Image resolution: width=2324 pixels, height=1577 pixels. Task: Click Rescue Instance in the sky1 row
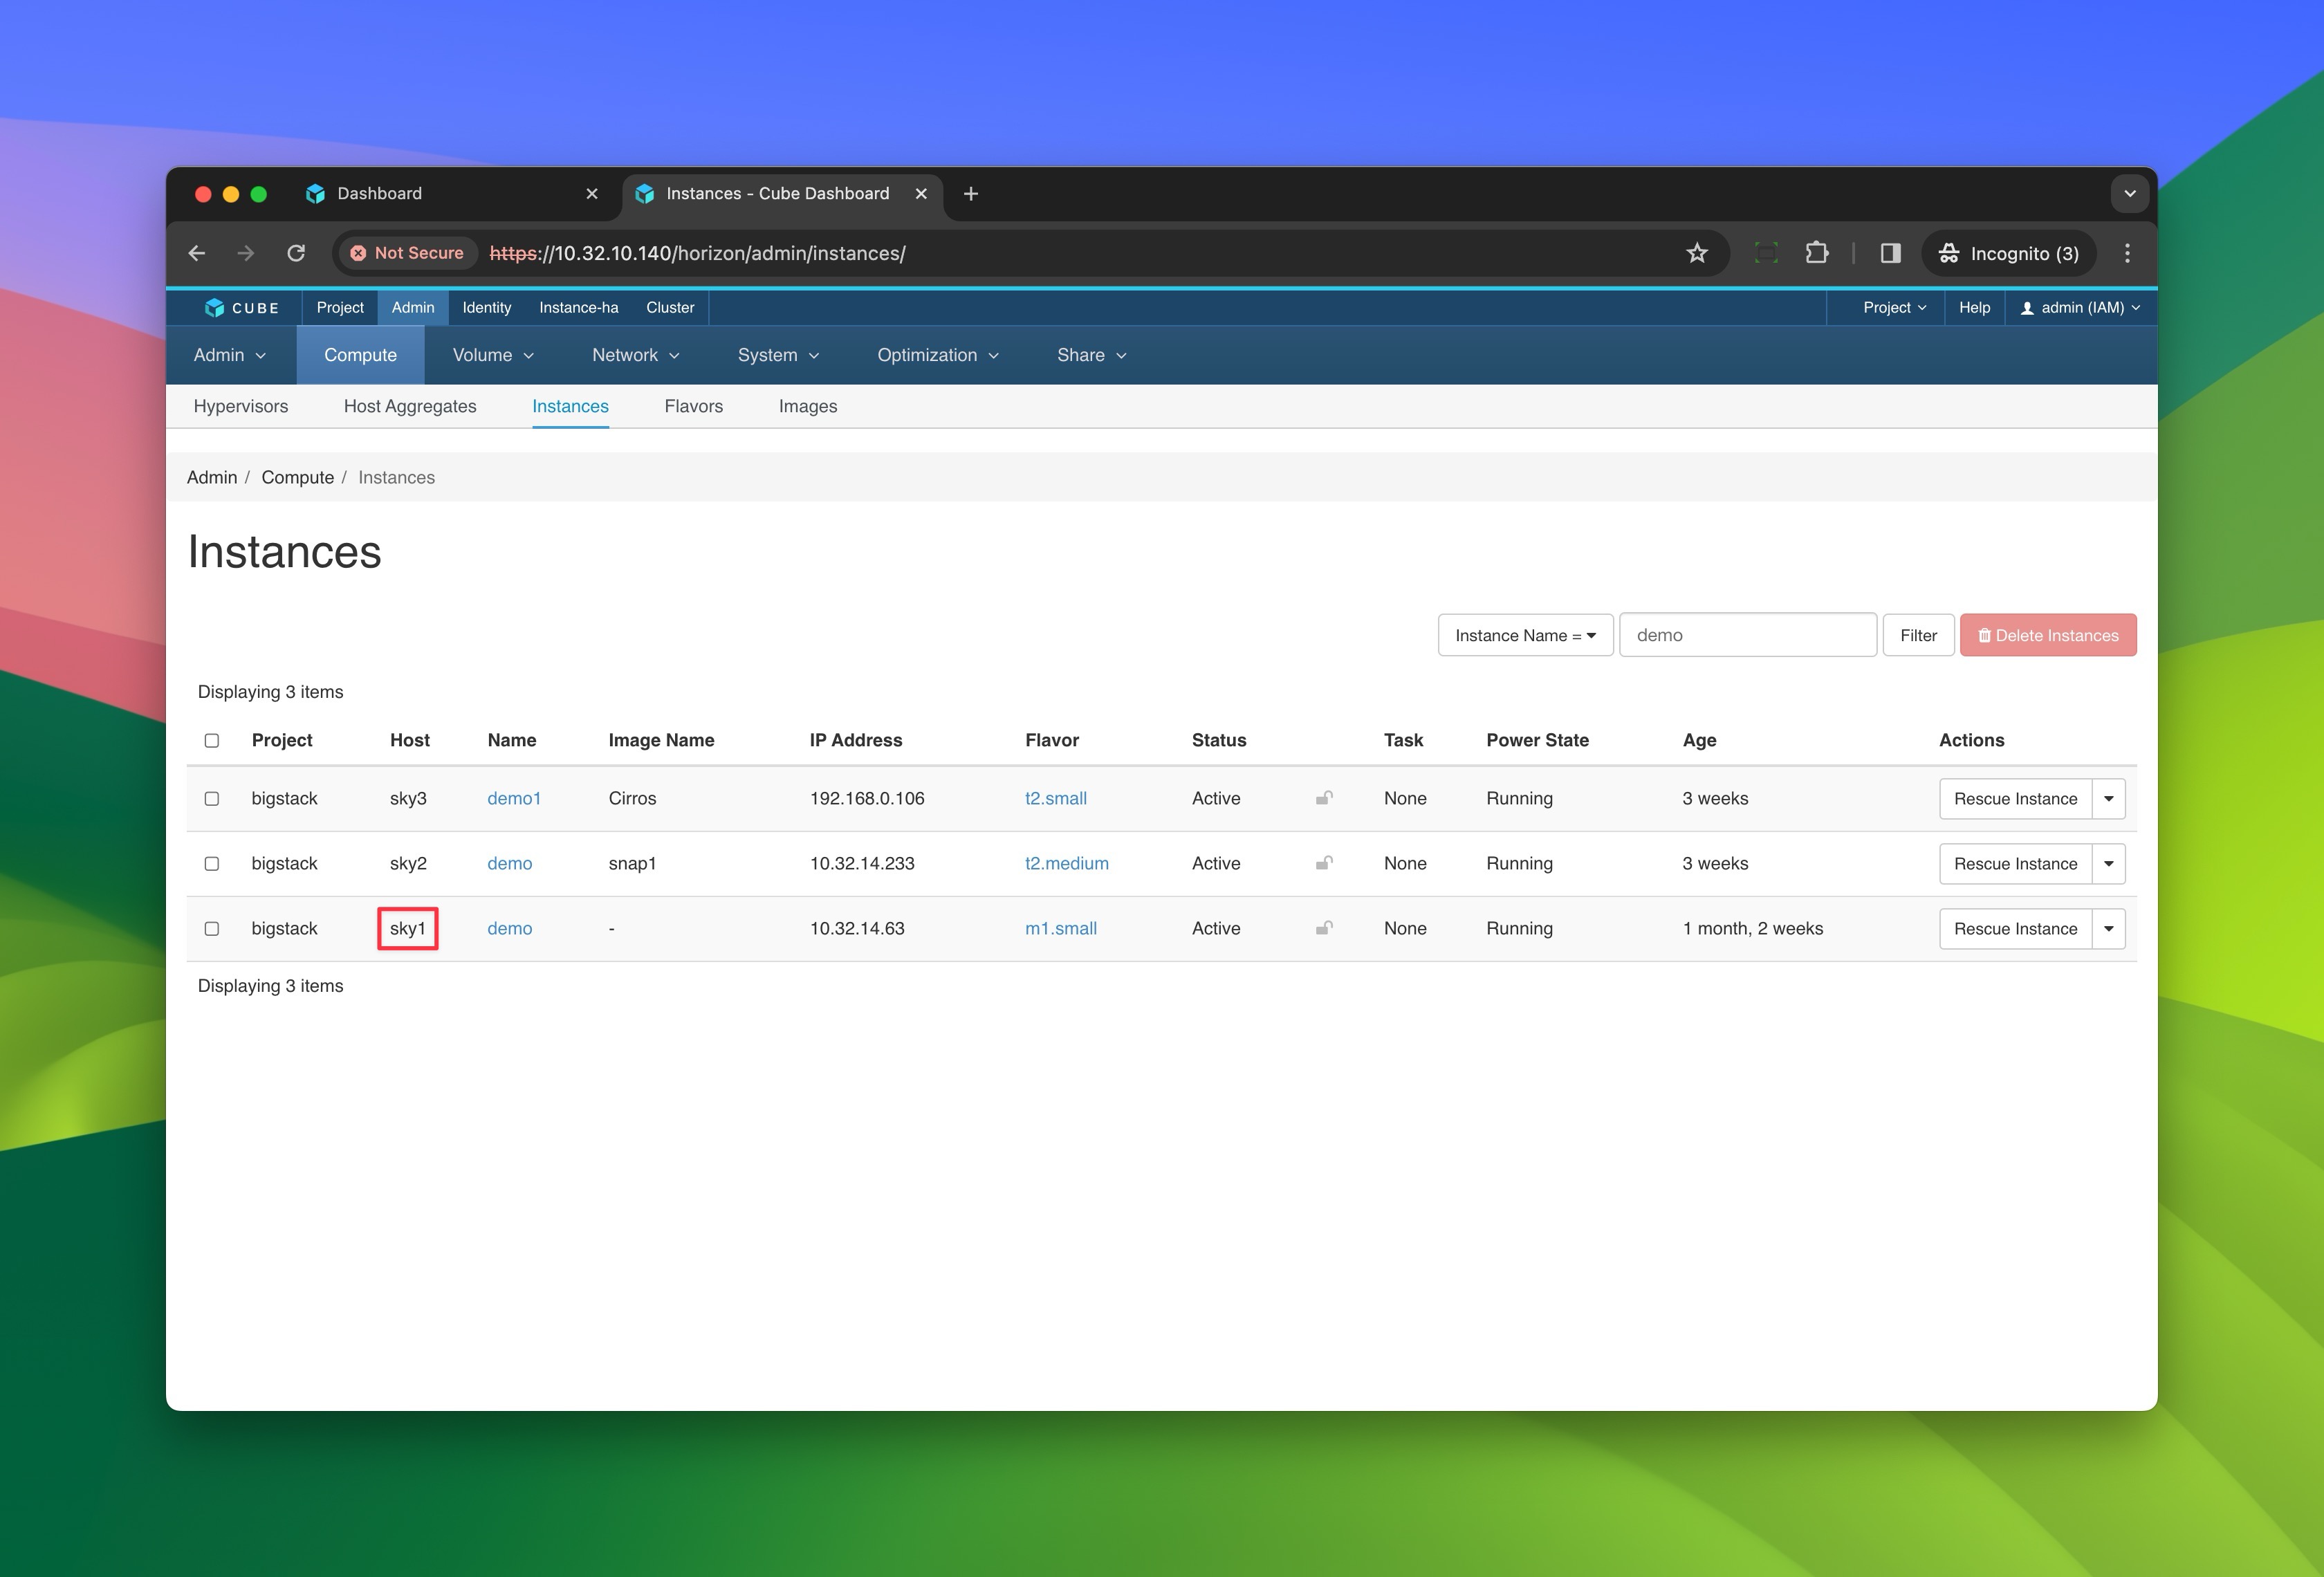pos(2015,929)
